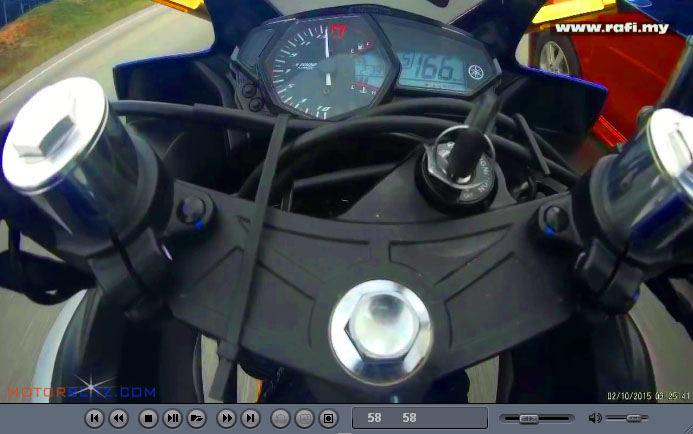Mute audio with the speaker icon
This screenshot has width=693, height=434.
point(596,418)
